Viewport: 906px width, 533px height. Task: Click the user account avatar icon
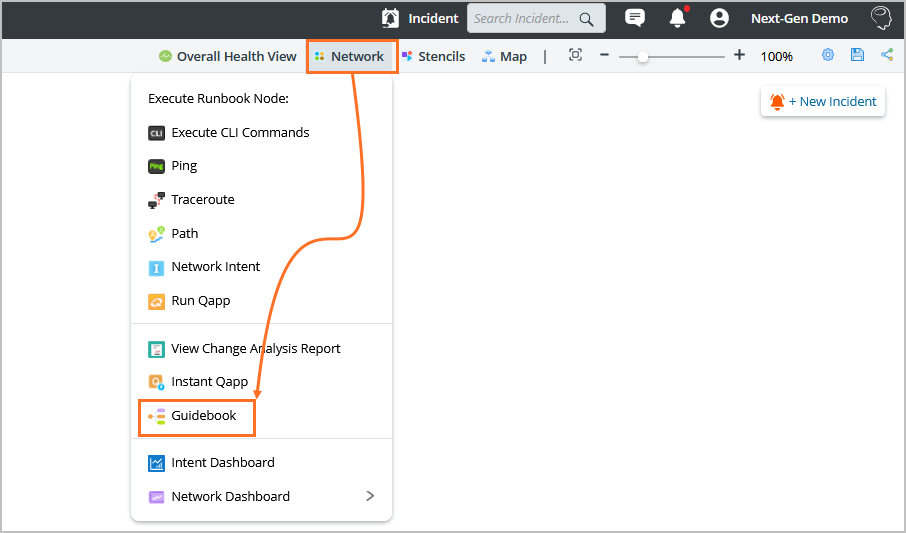719,18
